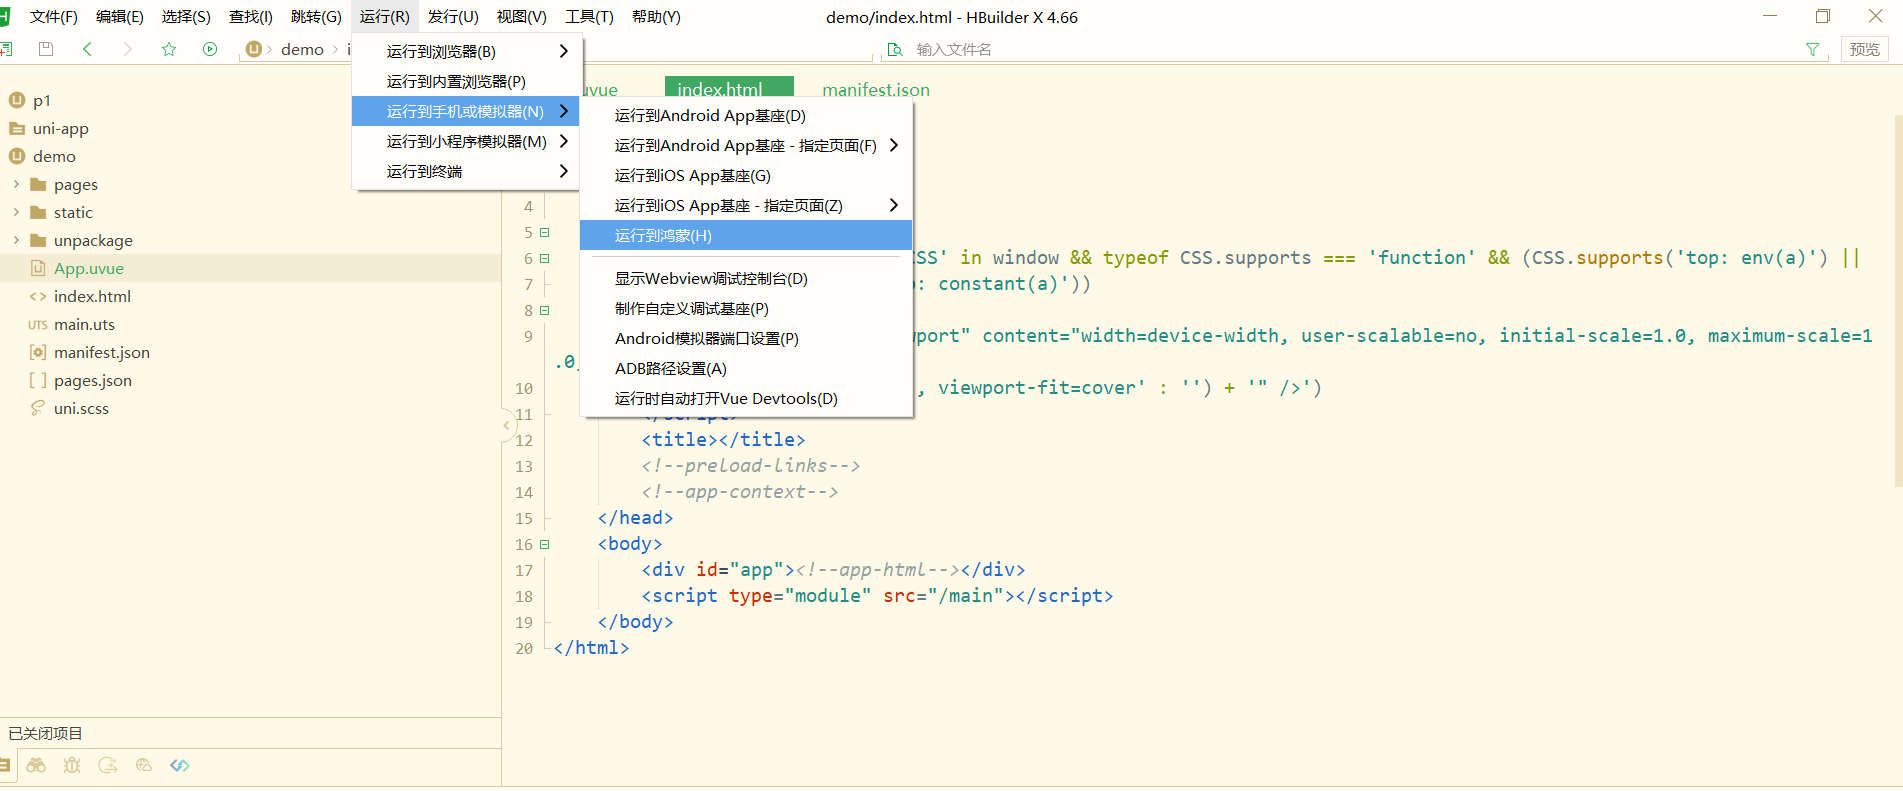Viewport: 1903px width, 791px height.
Task: Select 运行到鸿蒙(H)
Action: point(746,235)
